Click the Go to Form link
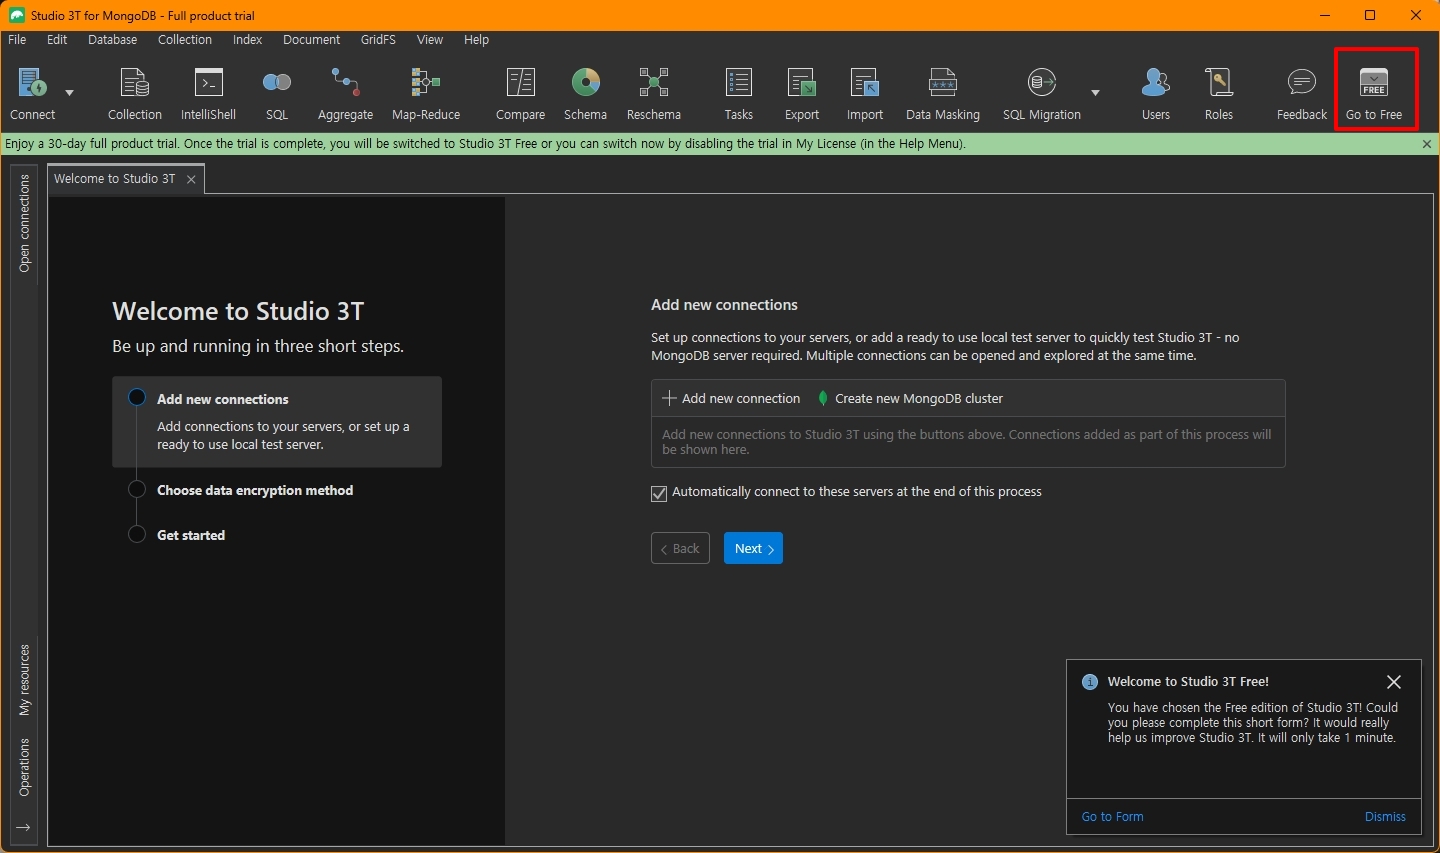 tap(1112, 817)
